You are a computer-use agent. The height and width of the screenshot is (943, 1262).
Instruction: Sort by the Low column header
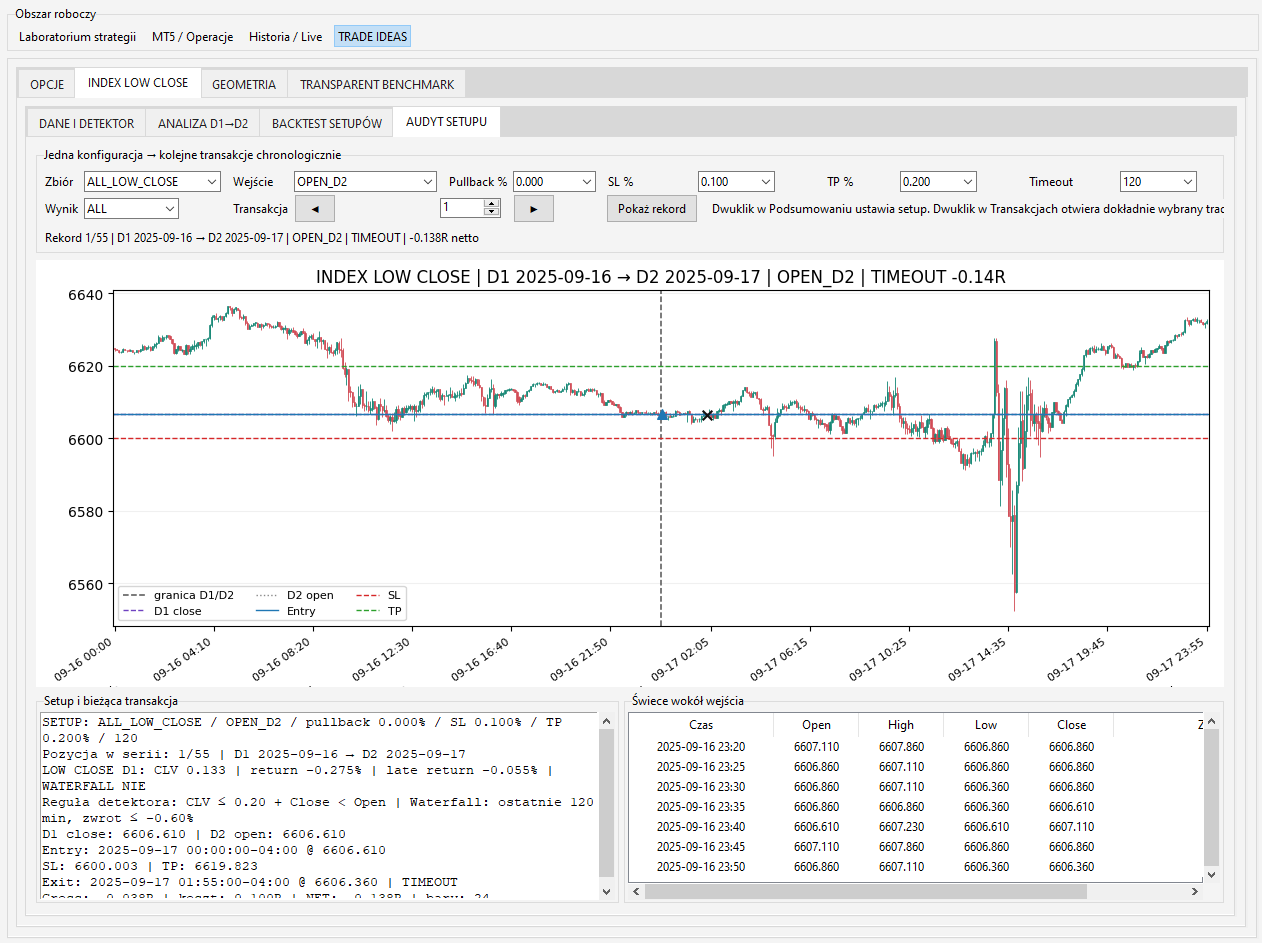986,725
